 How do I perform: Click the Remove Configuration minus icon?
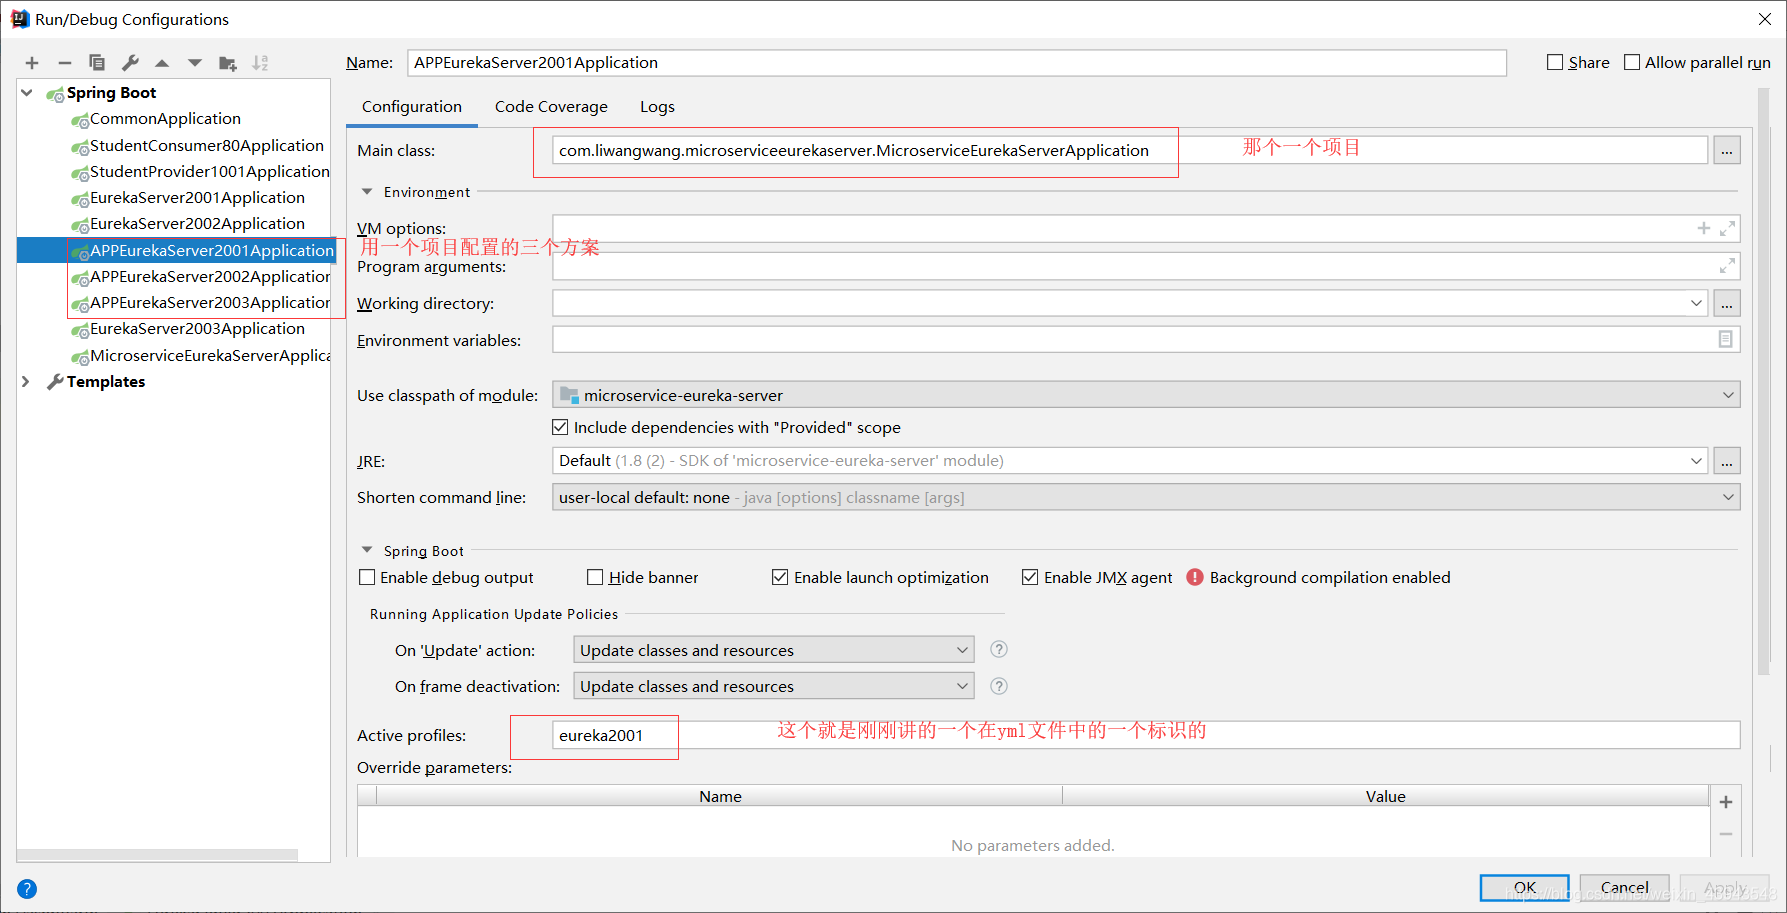tap(65, 63)
